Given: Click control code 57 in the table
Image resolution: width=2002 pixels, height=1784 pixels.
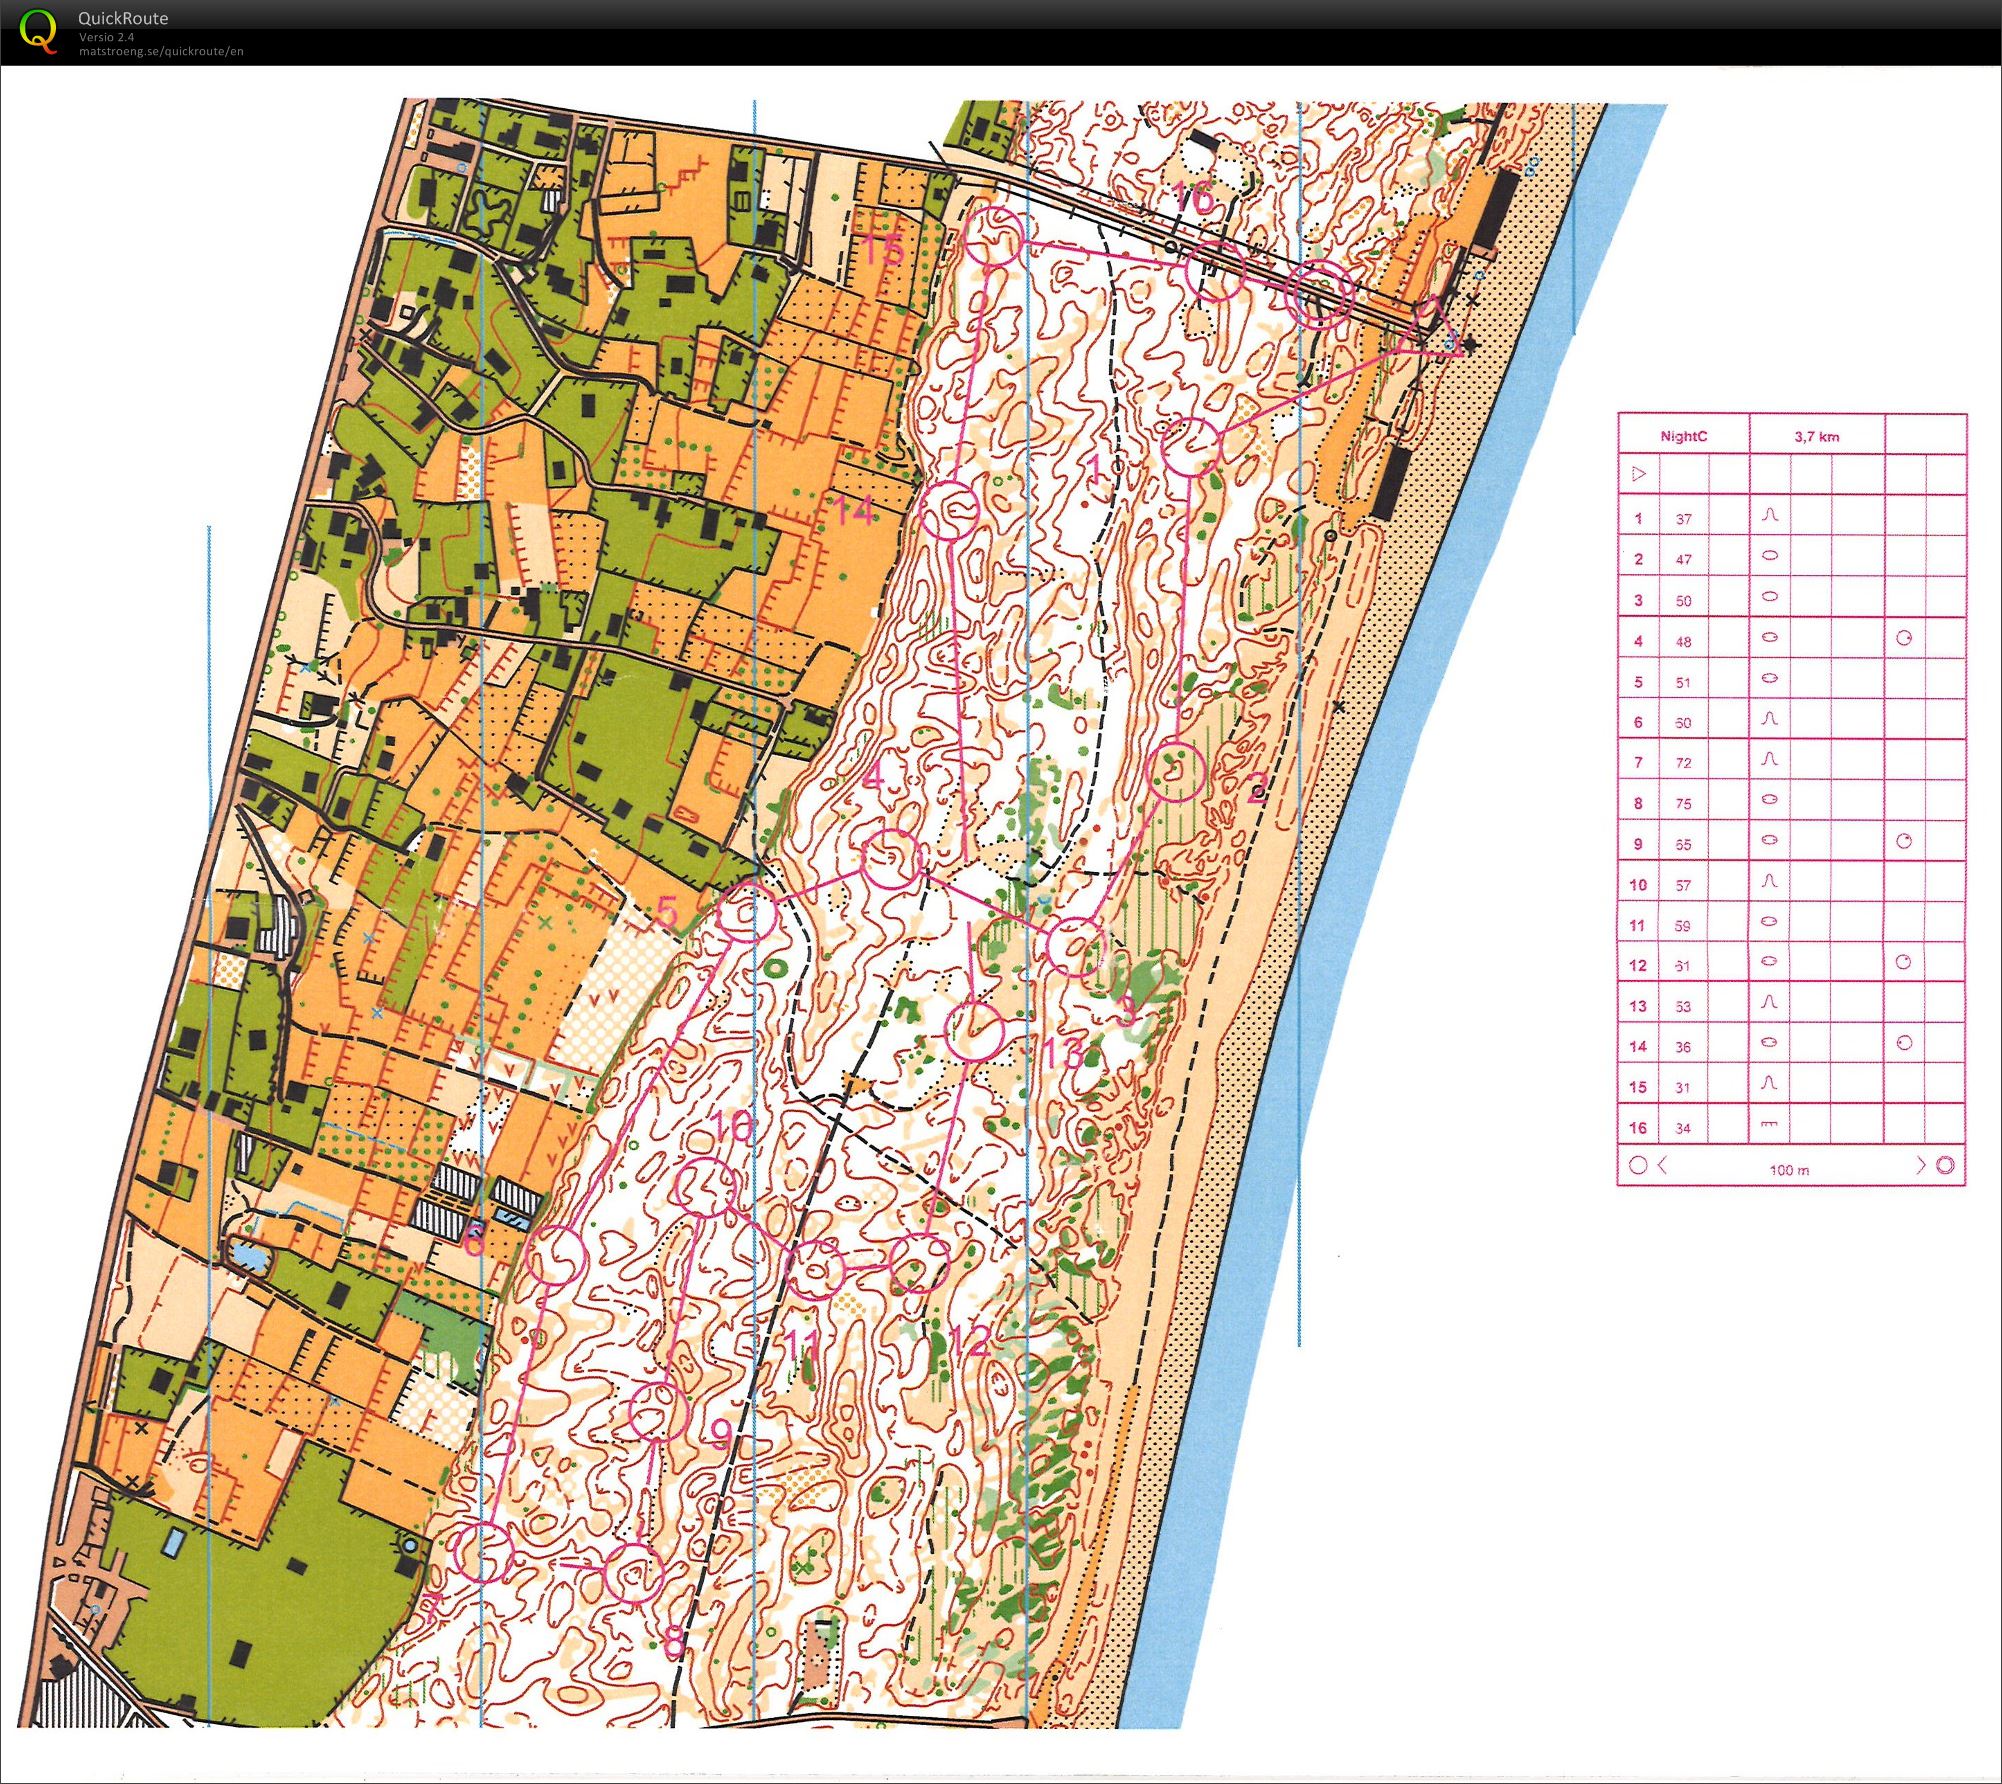Looking at the screenshot, I should click(x=1684, y=885).
